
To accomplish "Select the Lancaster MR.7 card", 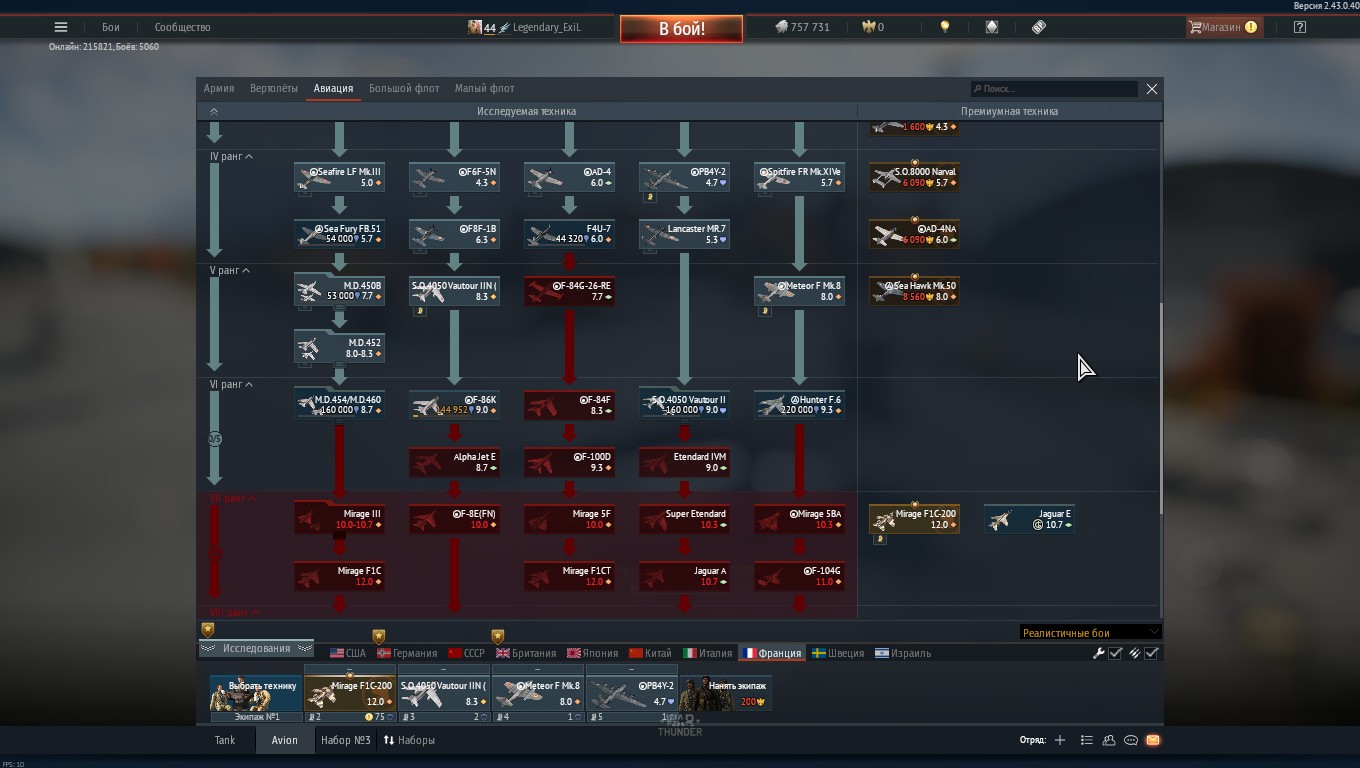I will pos(685,234).
